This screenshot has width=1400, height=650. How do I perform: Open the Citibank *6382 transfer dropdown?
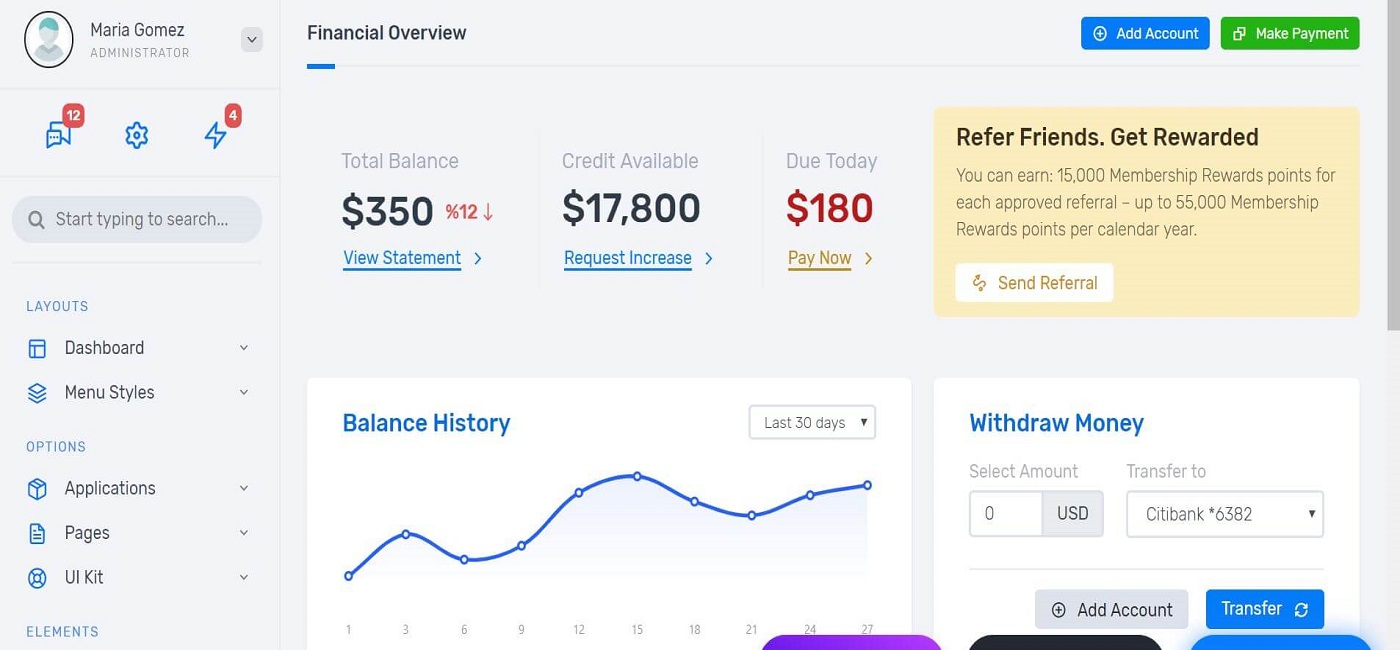coord(1225,514)
